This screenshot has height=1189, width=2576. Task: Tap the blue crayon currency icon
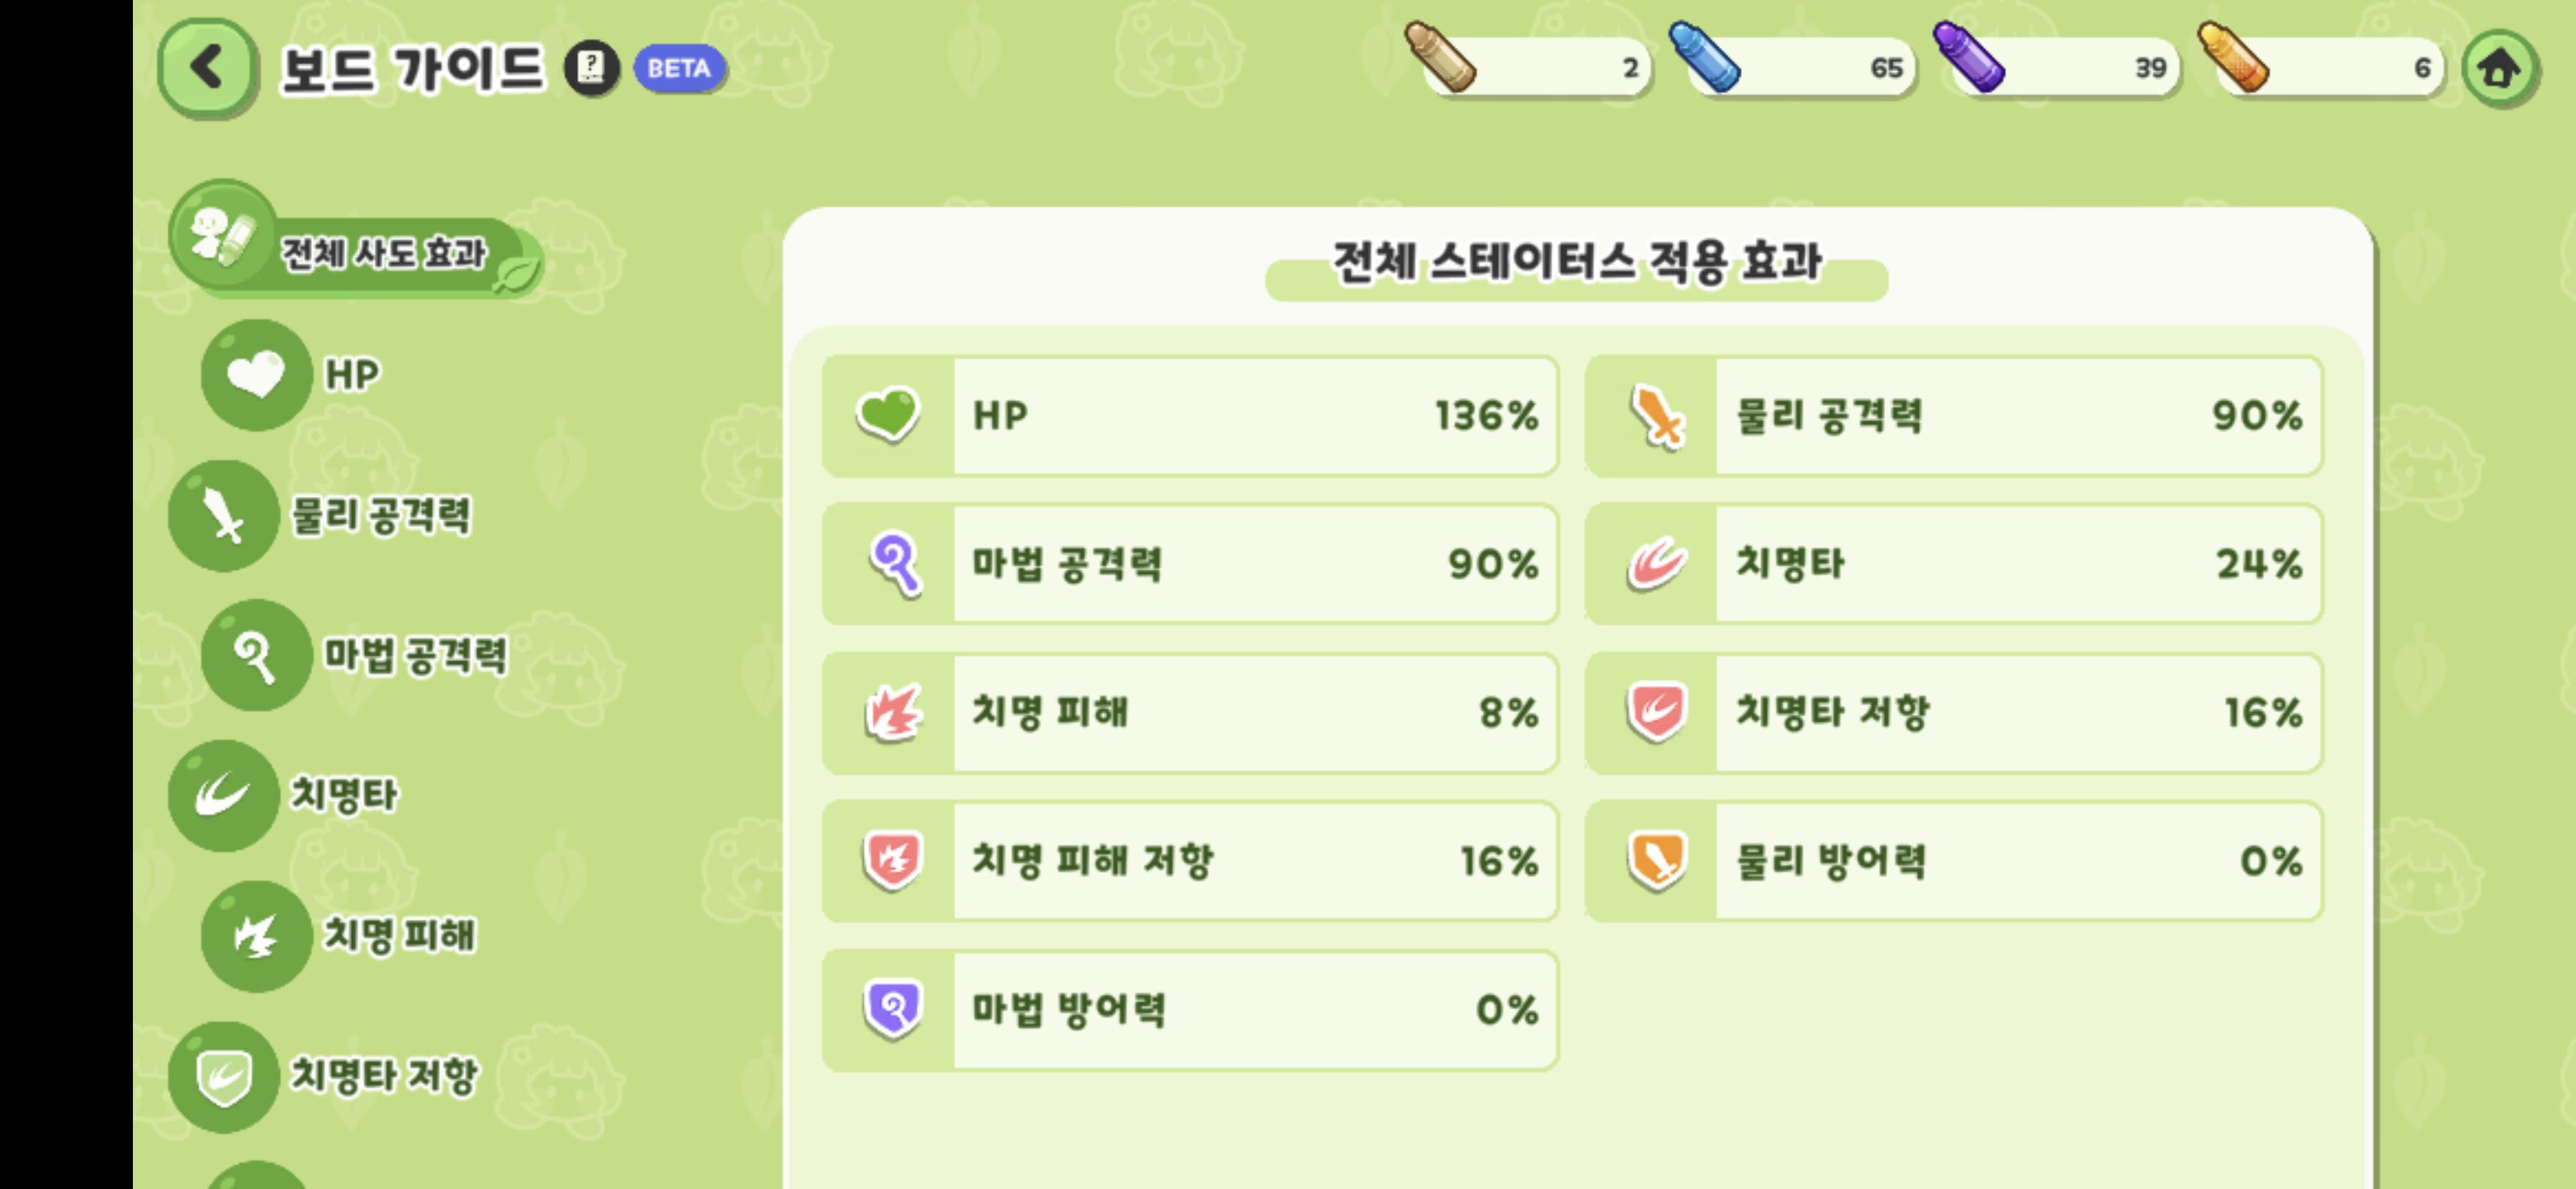point(1705,57)
